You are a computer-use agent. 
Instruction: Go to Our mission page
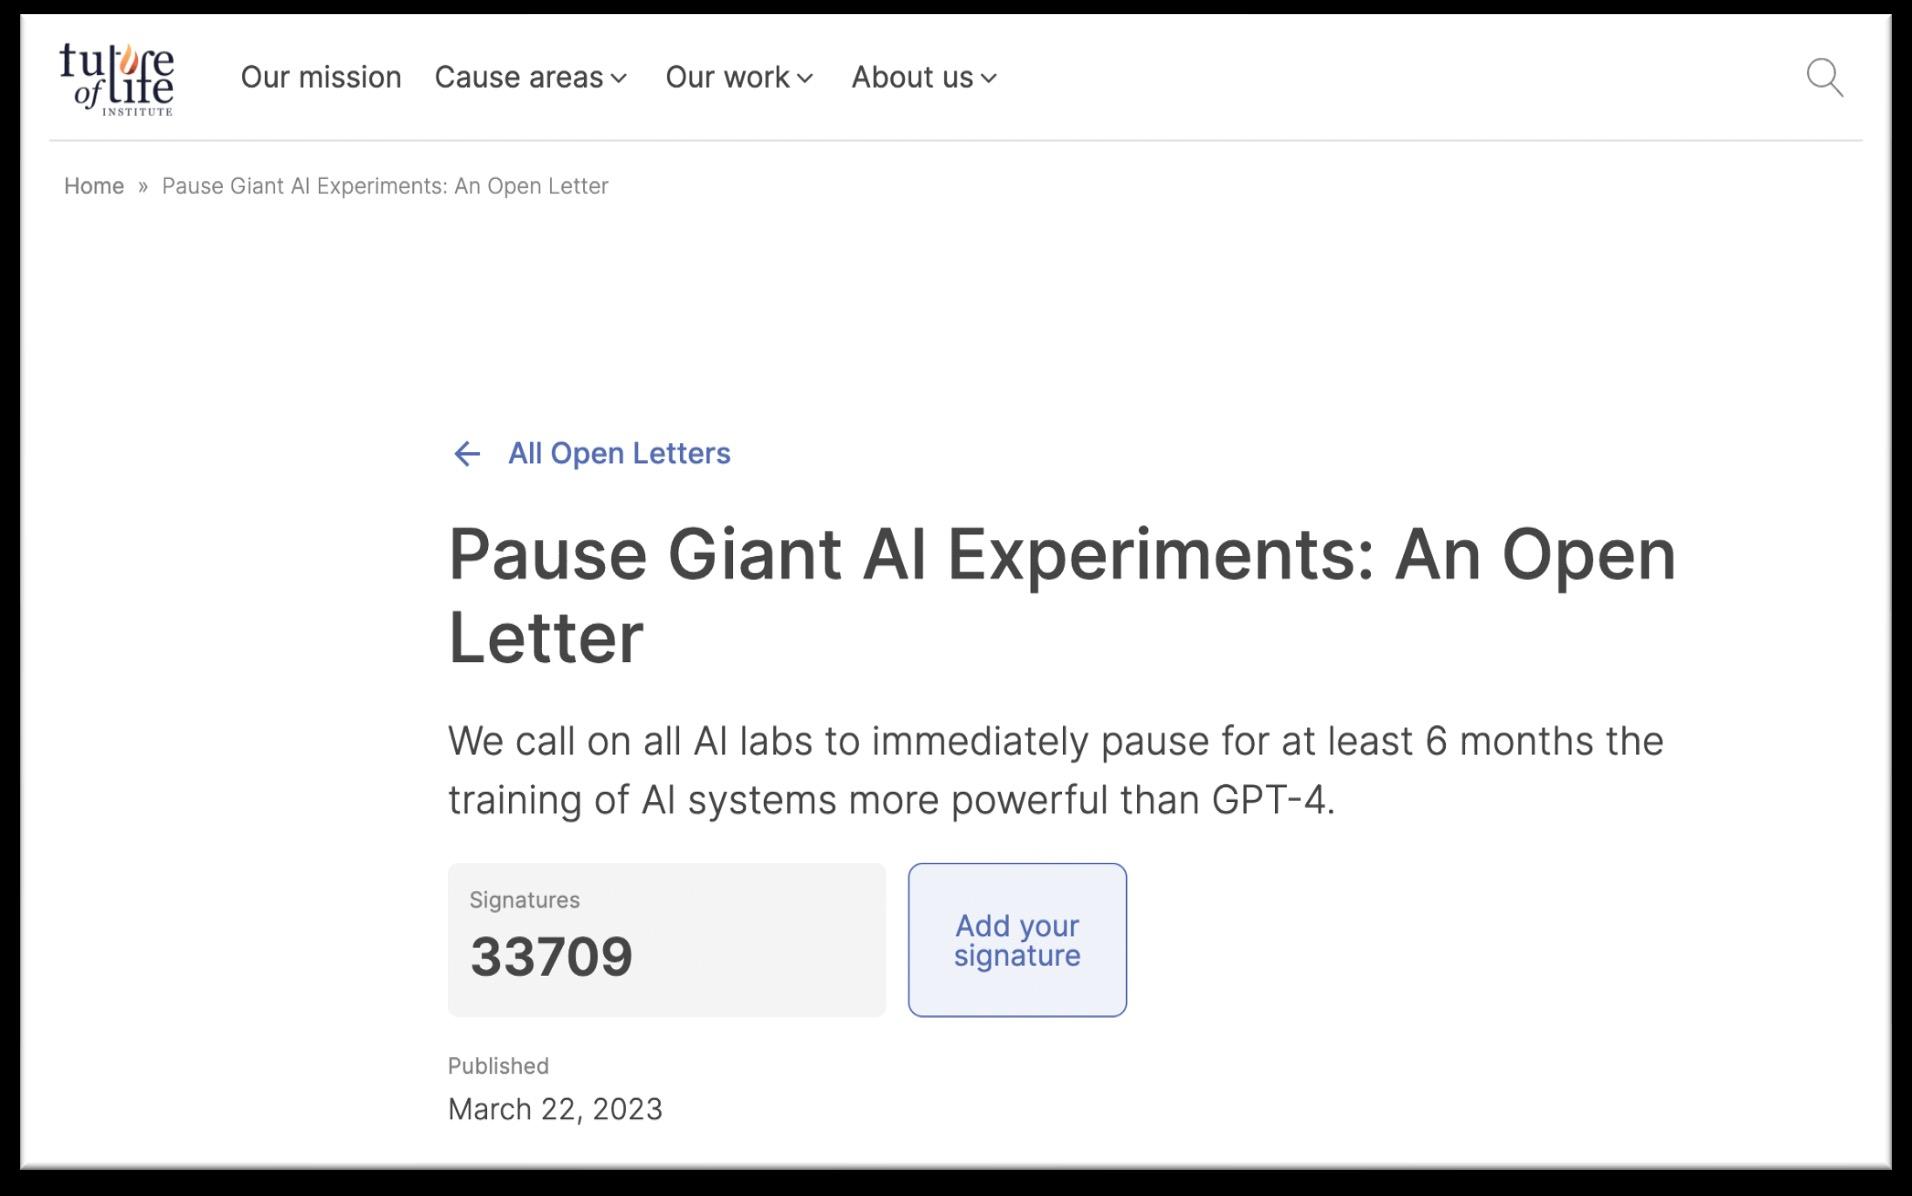(x=321, y=77)
